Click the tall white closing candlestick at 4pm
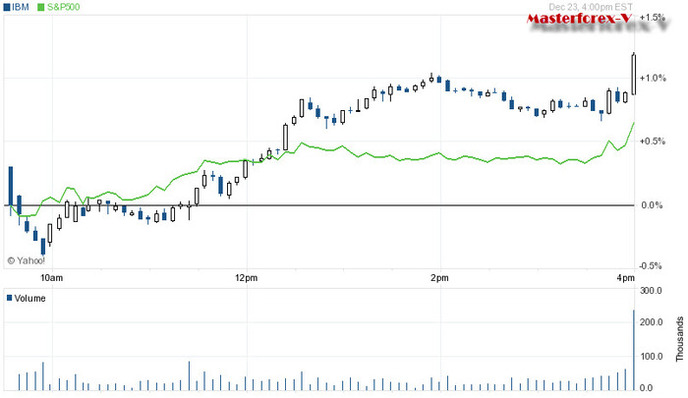This screenshot has width=688, height=398. click(634, 74)
